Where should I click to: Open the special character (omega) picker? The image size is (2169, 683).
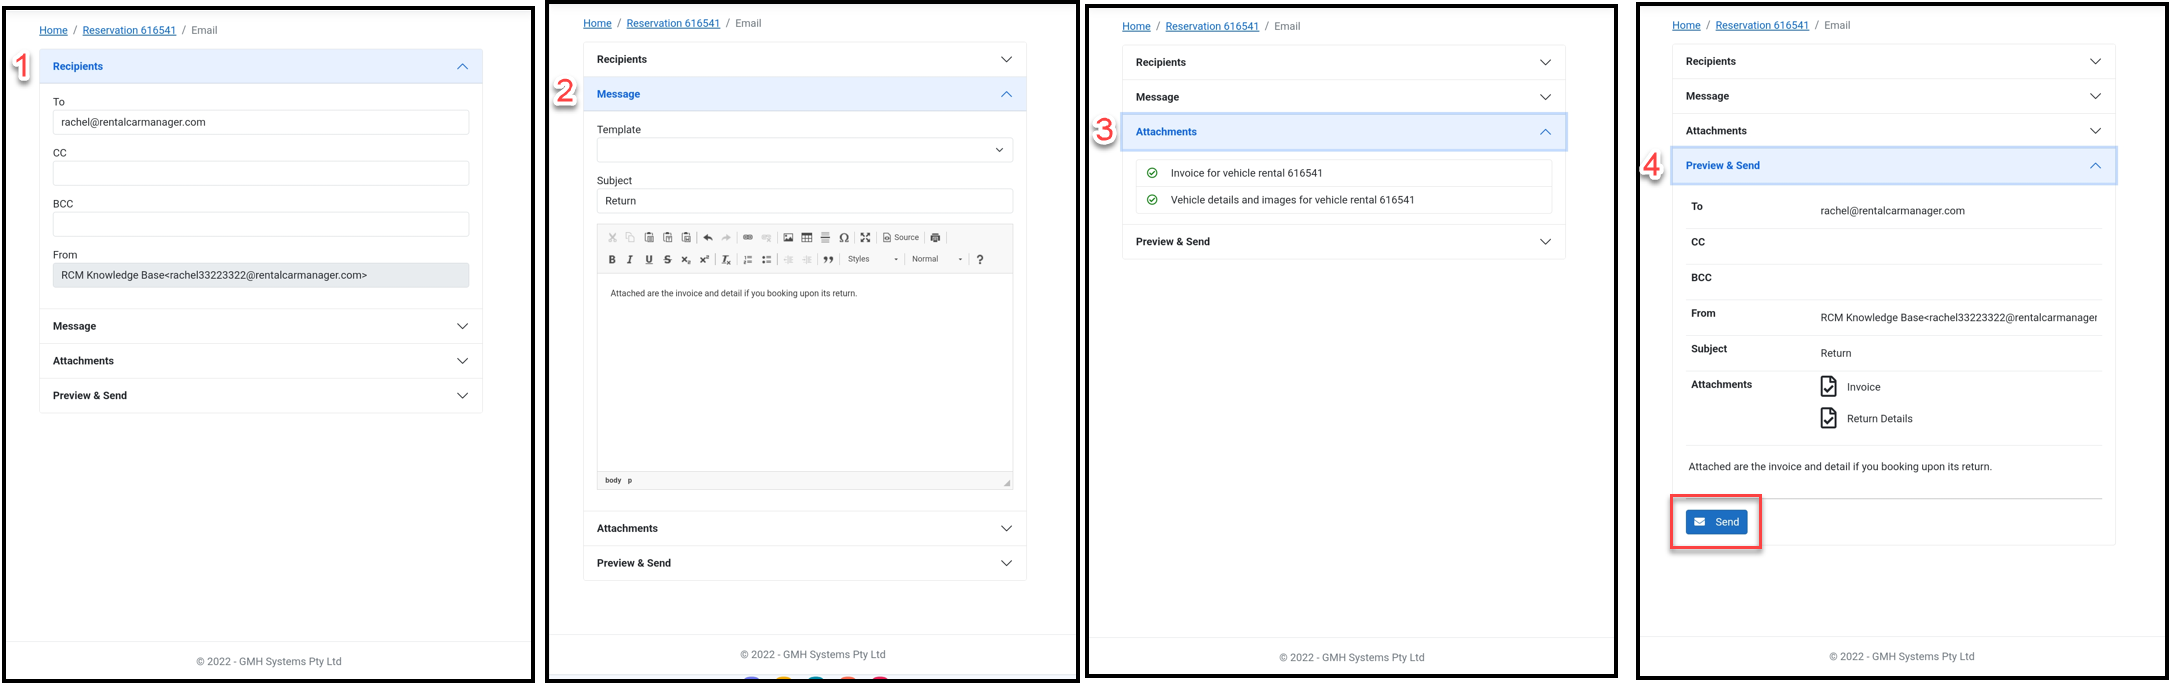click(844, 238)
